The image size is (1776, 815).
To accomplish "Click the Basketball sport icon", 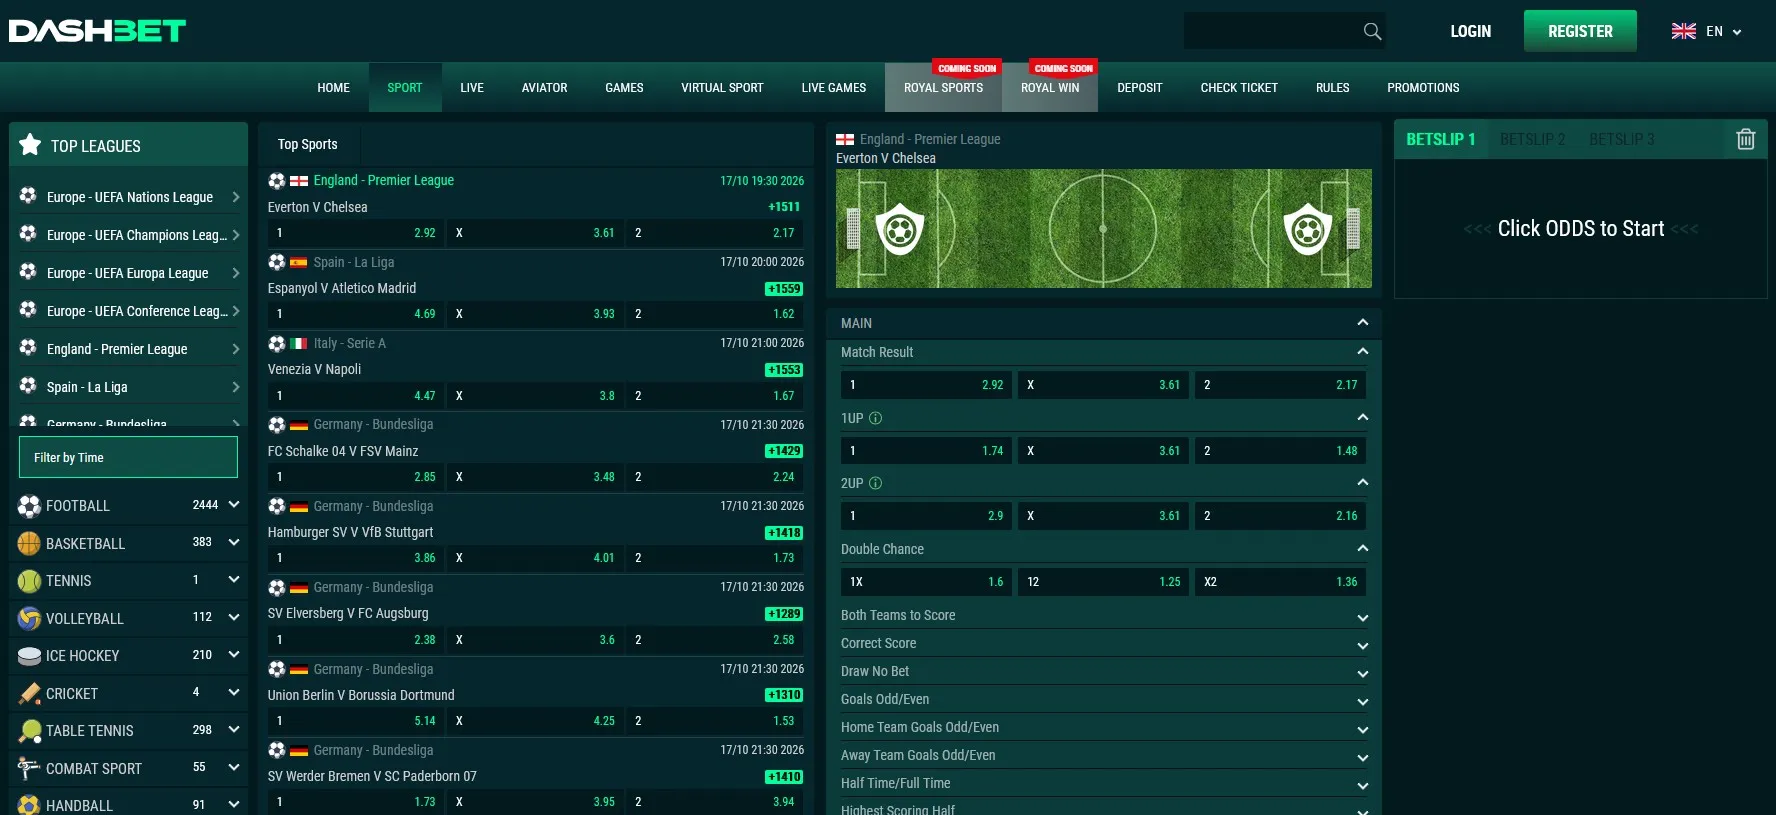I will point(29,544).
